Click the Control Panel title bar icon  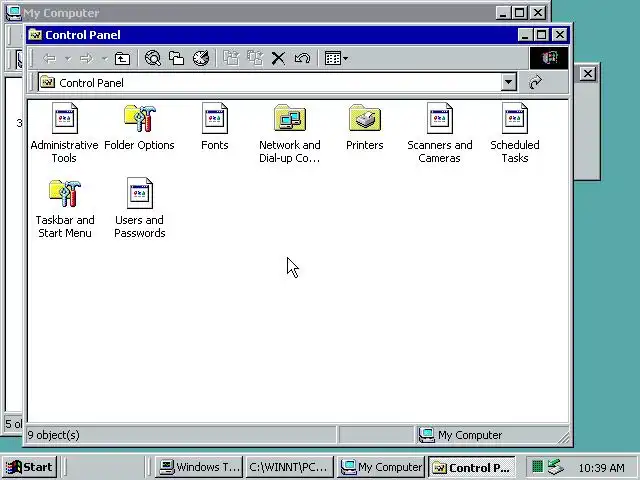pyautogui.click(x=35, y=35)
